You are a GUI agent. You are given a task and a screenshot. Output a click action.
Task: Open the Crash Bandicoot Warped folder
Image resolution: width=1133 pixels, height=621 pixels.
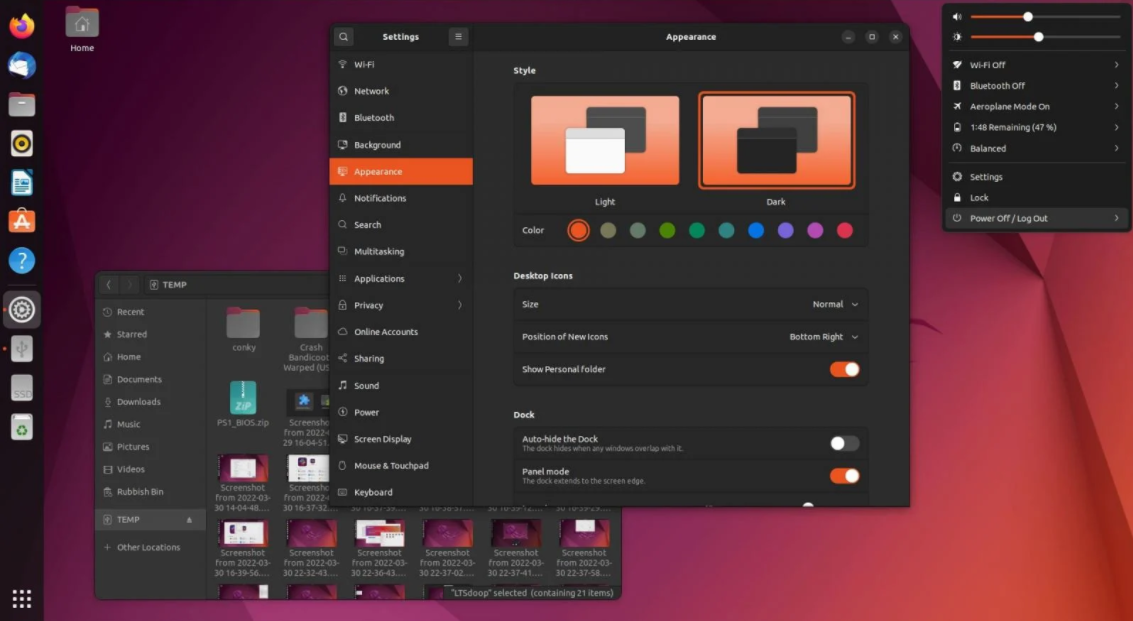point(311,340)
